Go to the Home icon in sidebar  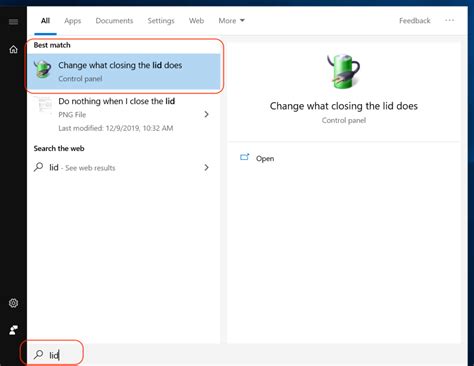13,49
